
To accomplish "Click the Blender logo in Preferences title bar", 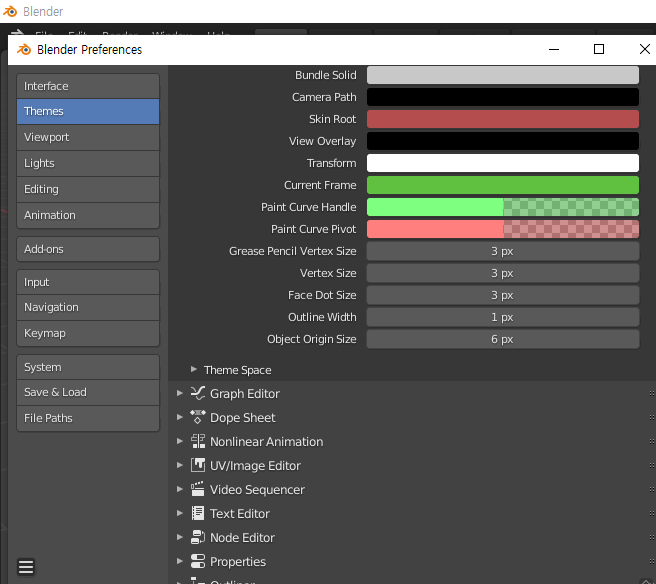I will tap(24, 49).
